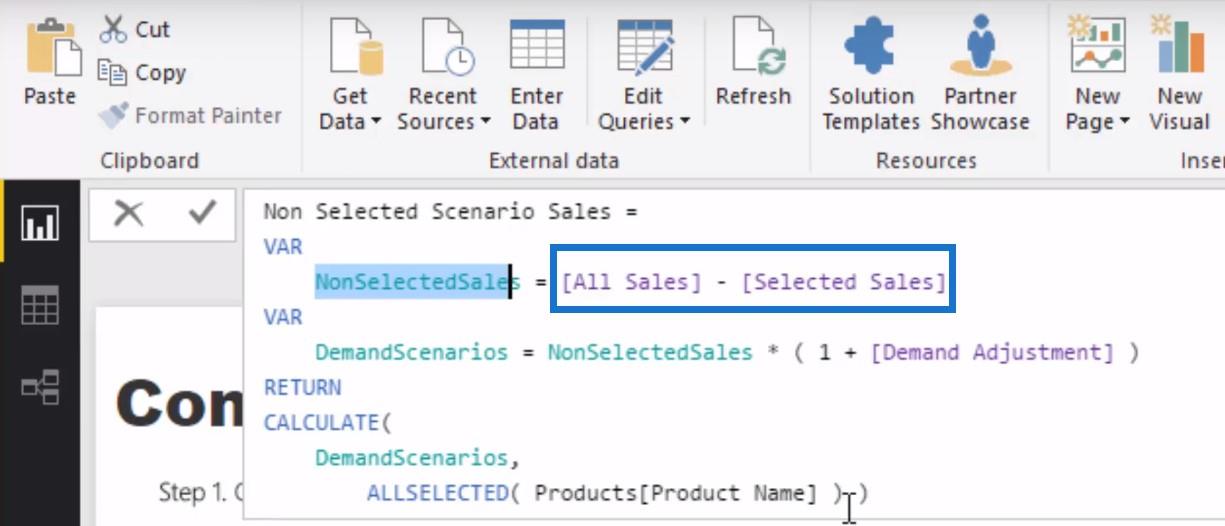The width and height of the screenshot is (1225, 526).
Task: Open the Partner Showcase icon
Action: click(x=980, y=46)
